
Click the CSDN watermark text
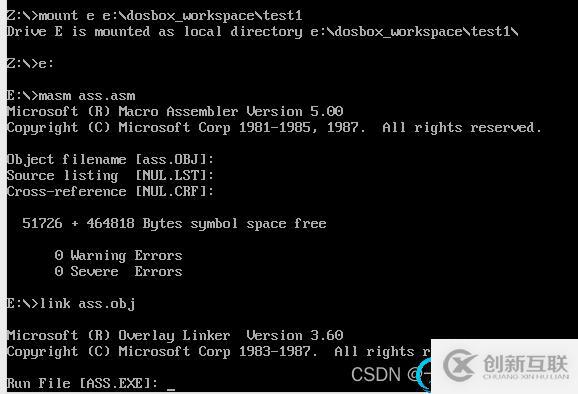376,375
